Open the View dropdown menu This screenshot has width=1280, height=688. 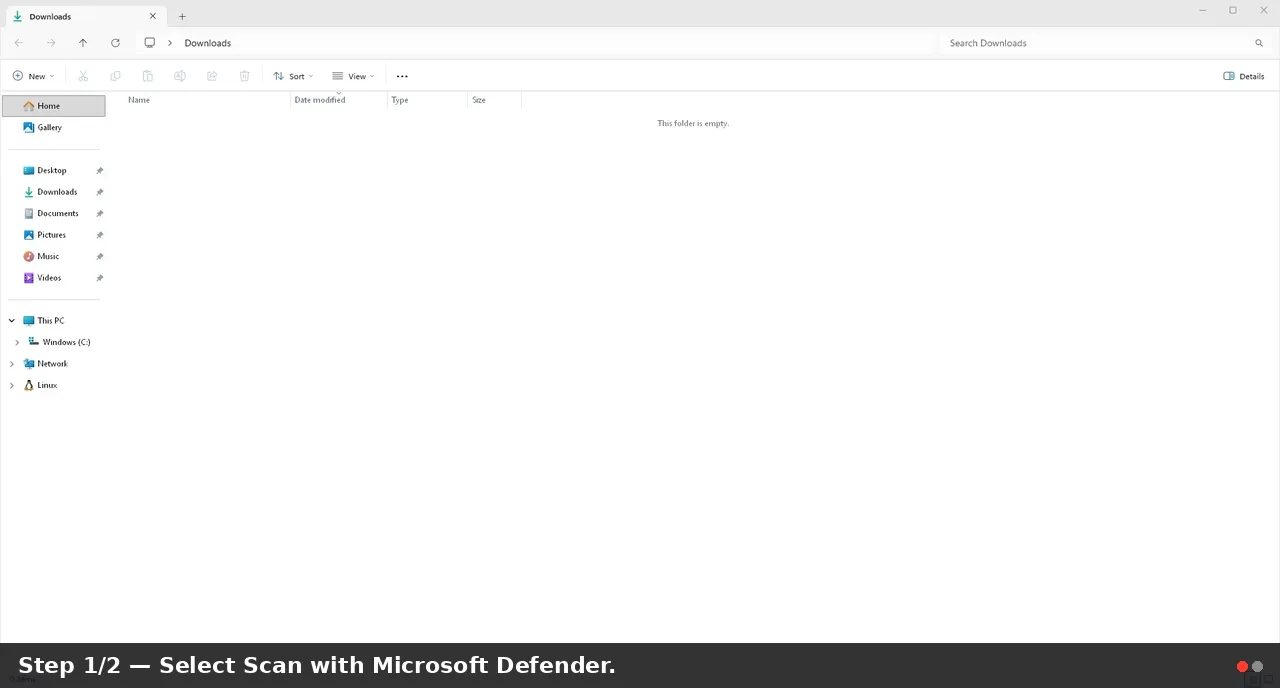(353, 76)
